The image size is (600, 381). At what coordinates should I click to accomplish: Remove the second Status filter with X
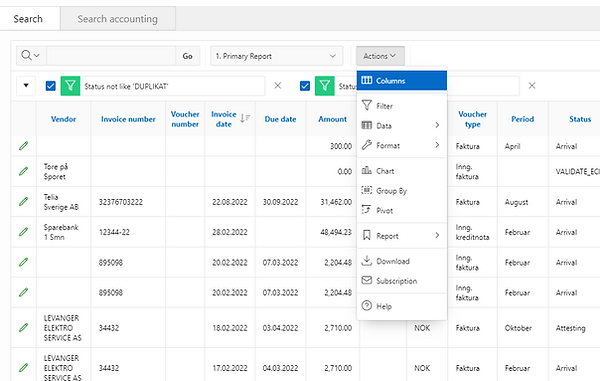tap(532, 86)
